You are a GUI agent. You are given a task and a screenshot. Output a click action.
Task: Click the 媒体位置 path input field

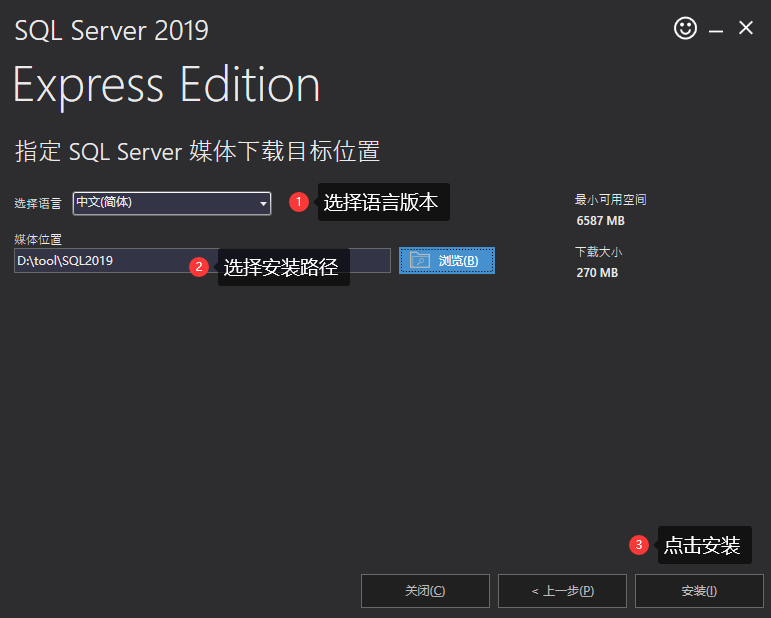coord(202,261)
